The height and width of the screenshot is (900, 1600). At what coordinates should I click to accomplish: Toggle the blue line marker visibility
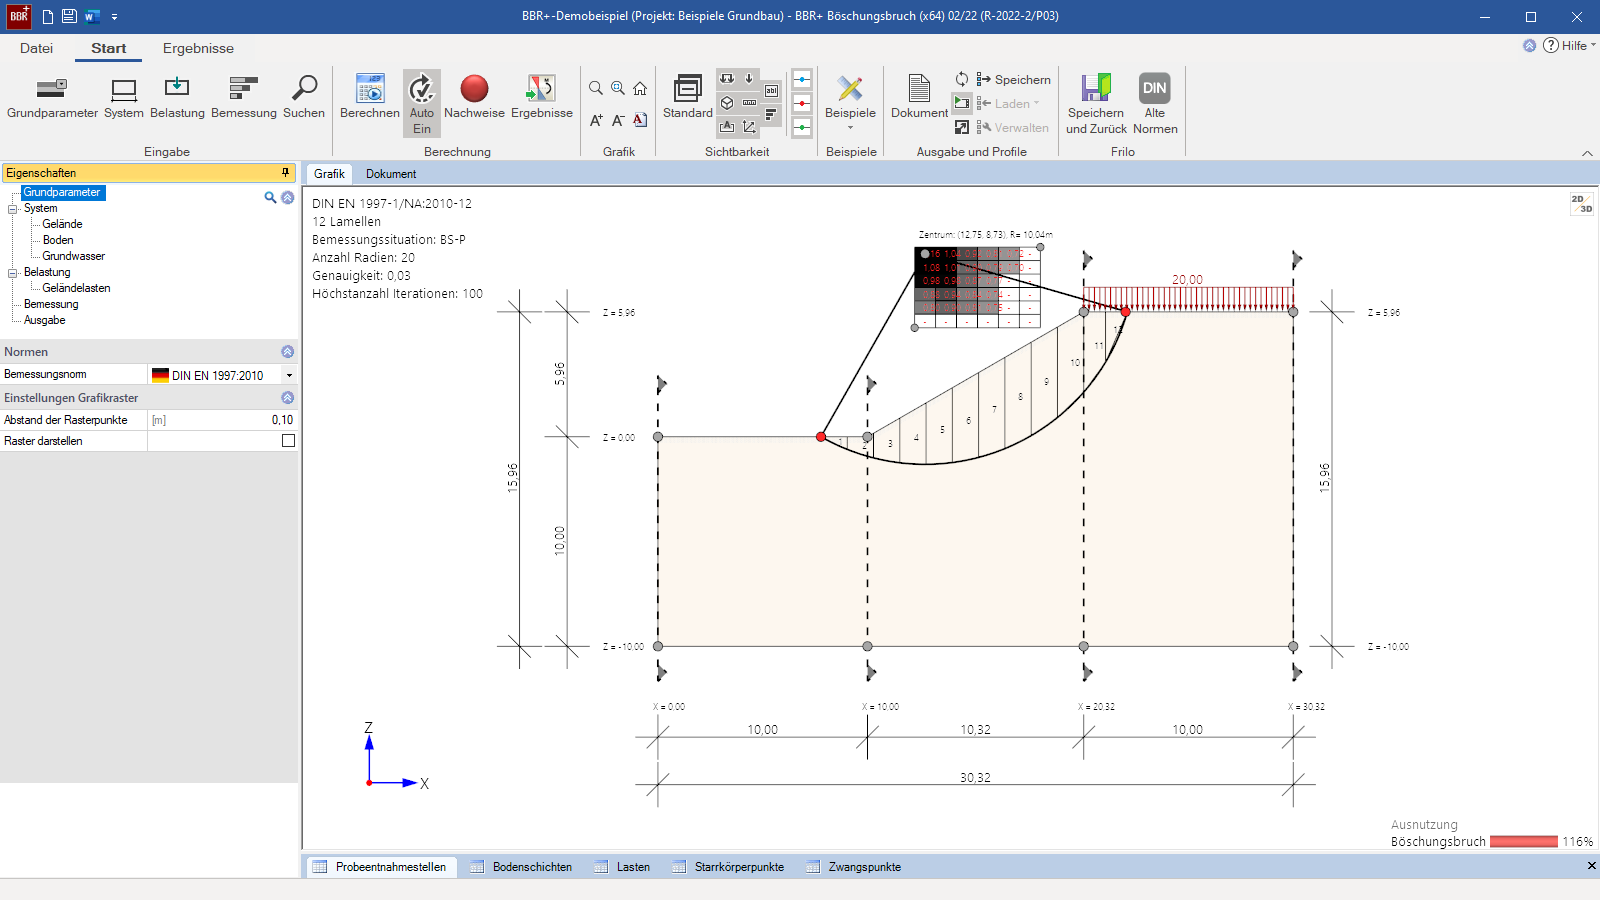802,79
